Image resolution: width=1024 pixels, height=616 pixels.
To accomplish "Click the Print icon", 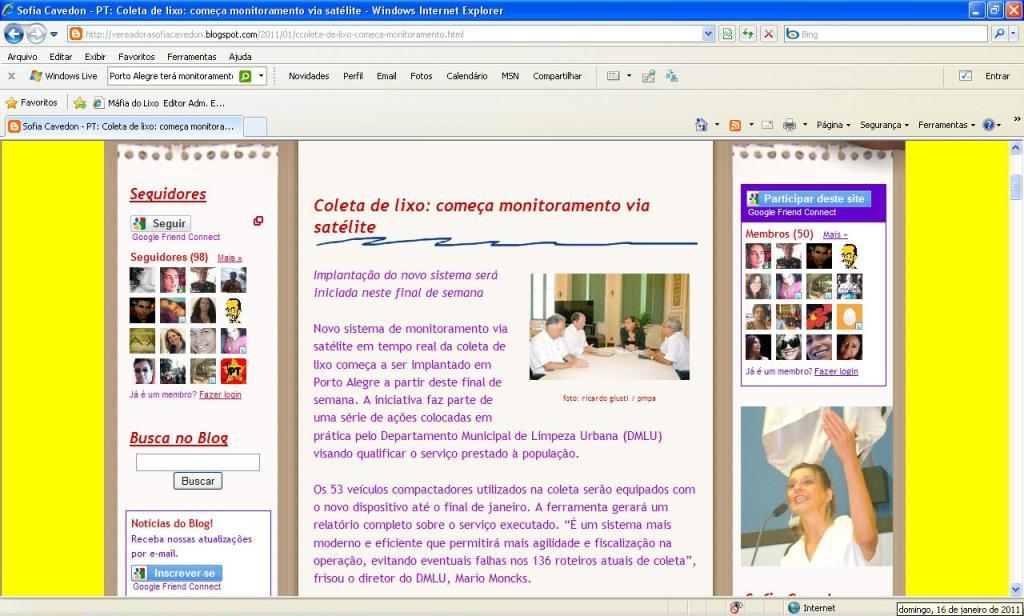I will click(789, 125).
